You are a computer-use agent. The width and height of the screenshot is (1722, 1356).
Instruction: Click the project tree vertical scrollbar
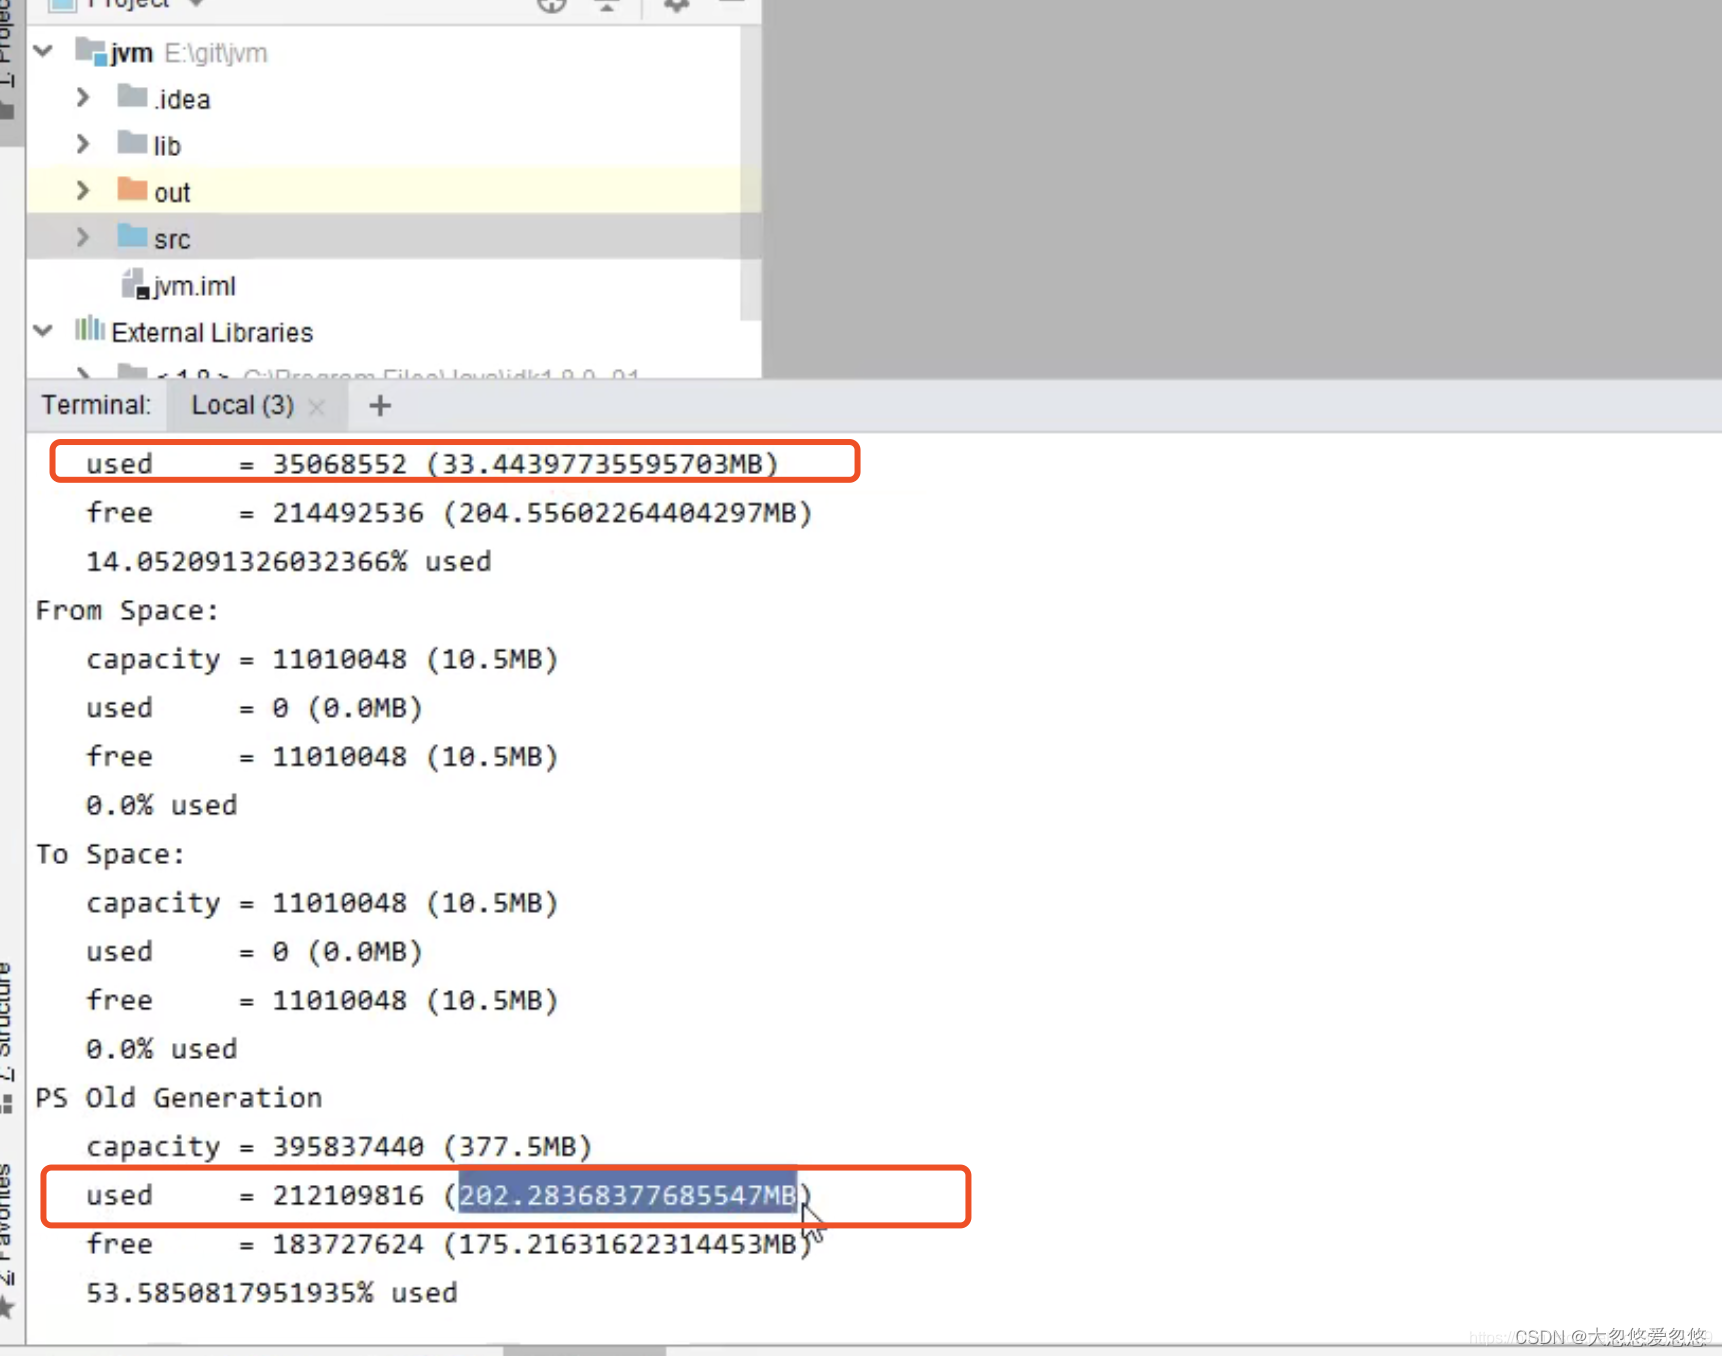coord(750,172)
